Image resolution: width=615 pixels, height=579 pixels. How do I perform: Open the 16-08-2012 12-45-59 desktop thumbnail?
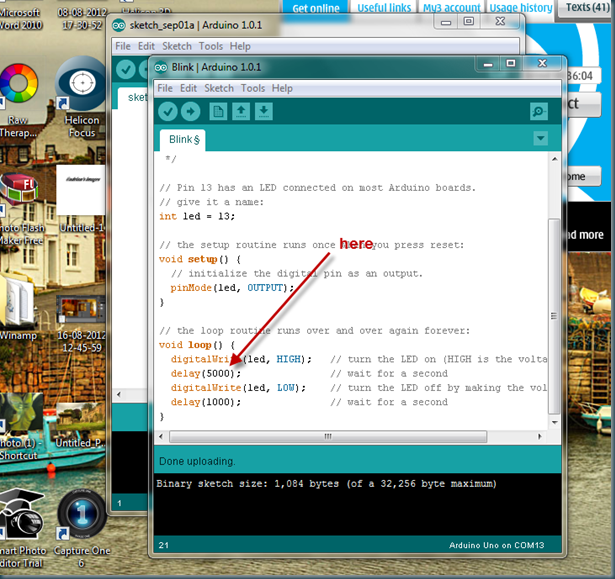pos(81,324)
